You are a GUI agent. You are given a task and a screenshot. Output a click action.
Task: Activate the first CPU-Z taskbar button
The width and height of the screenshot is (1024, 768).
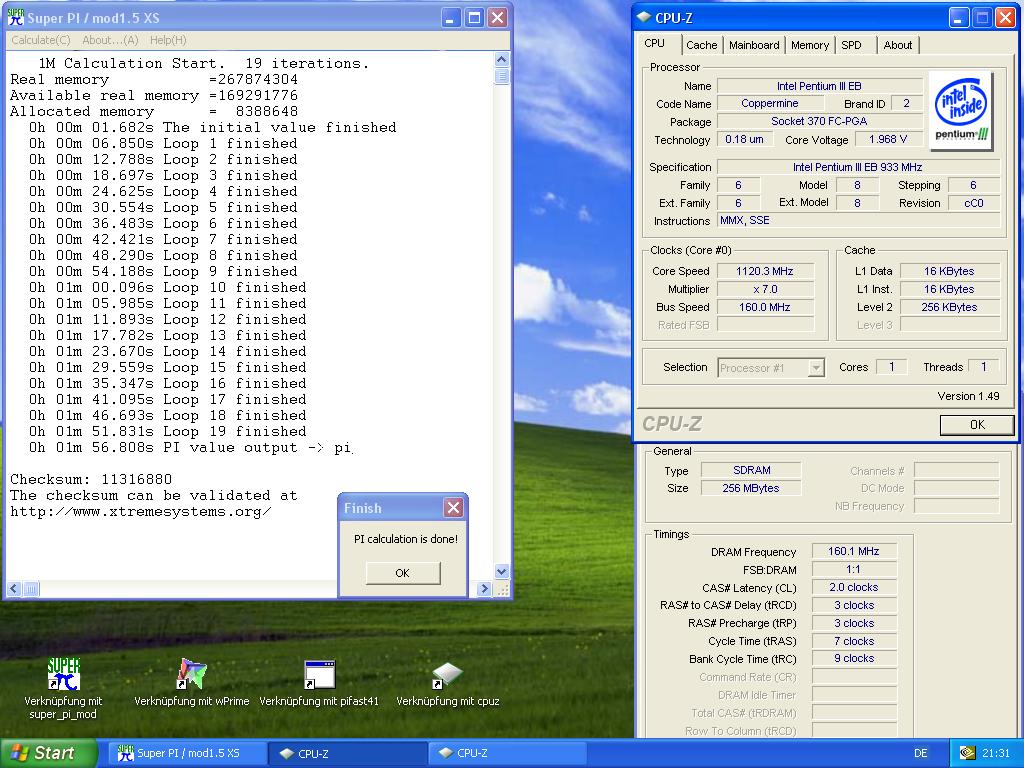click(x=348, y=753)
